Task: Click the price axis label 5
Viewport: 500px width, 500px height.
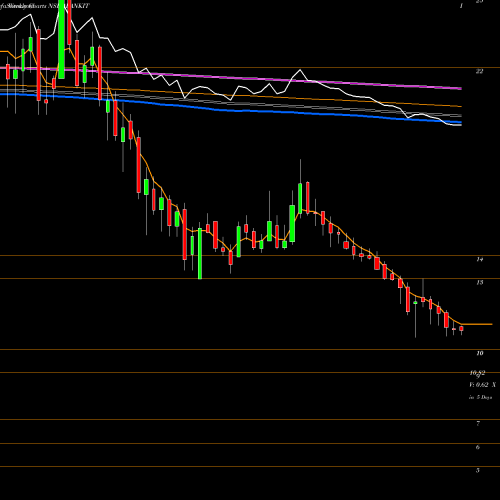Action: [478, 471]
